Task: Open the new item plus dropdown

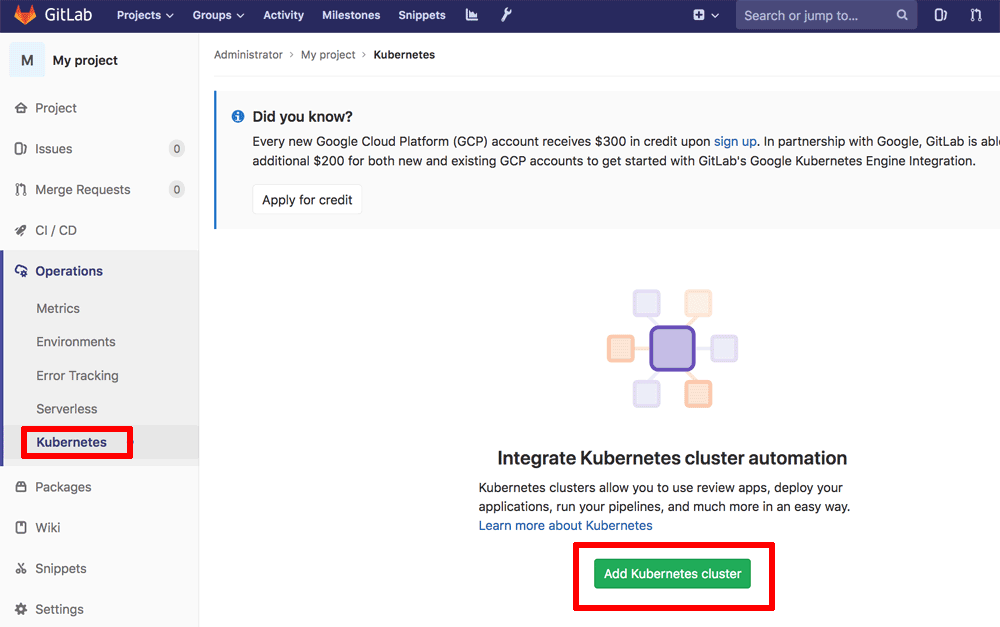Action: pos(706,15)
